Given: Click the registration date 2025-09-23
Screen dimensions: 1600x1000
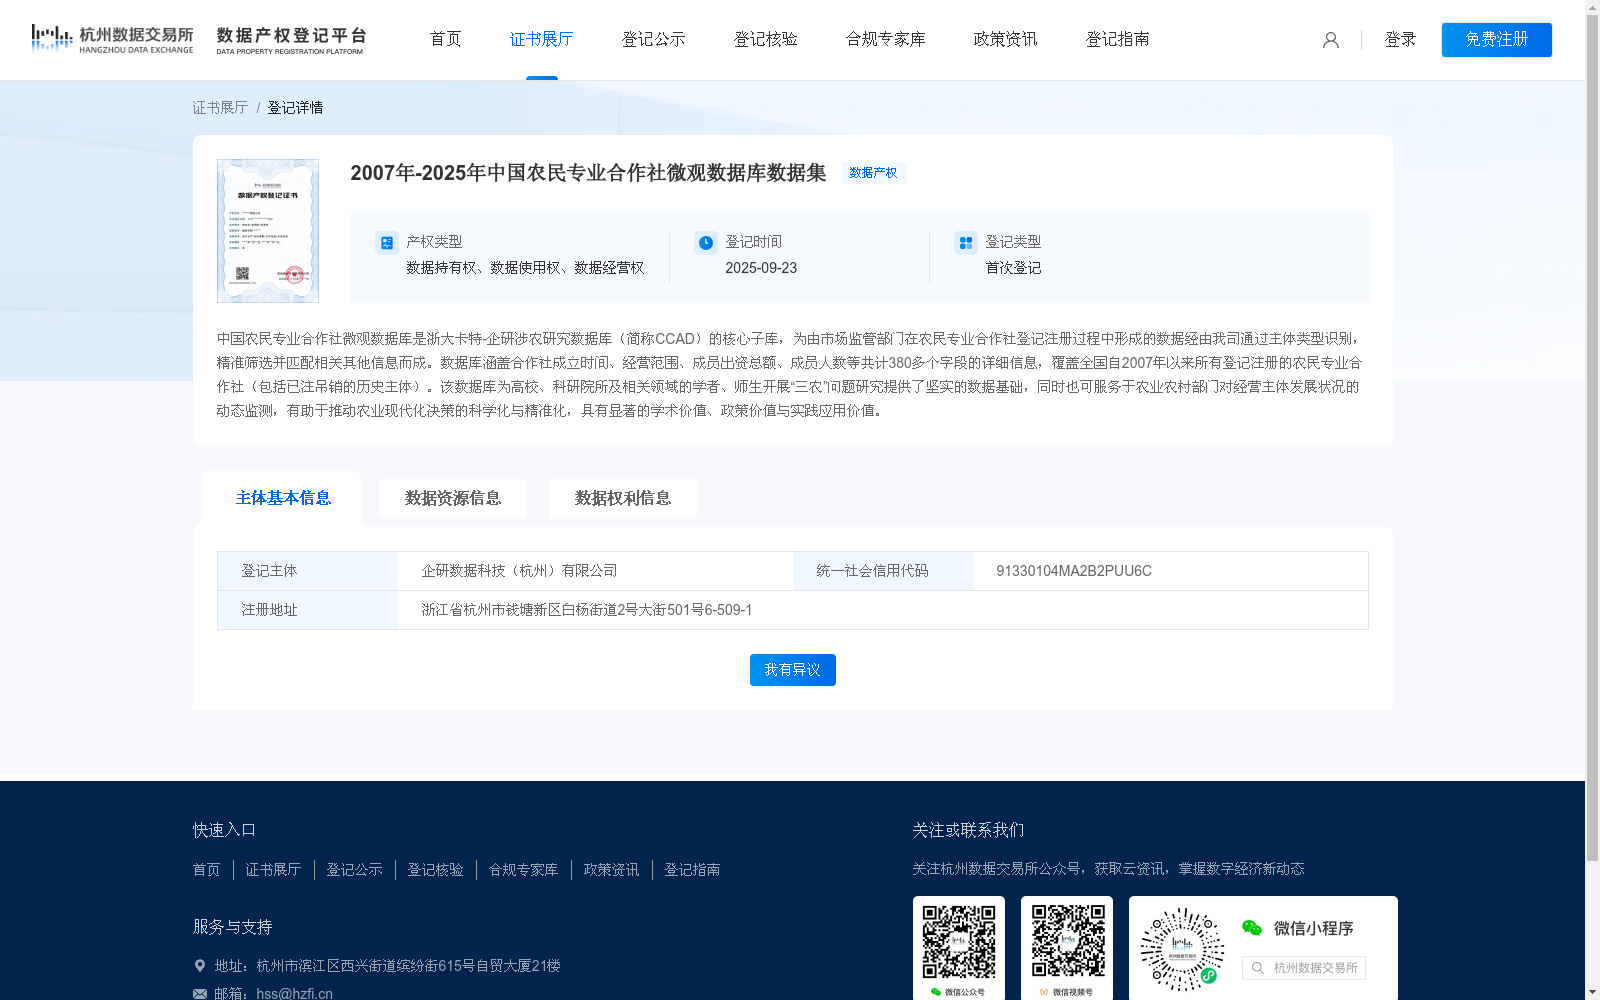Looking at the screenshot, I should pyautogui.click(x=761, y=268).
